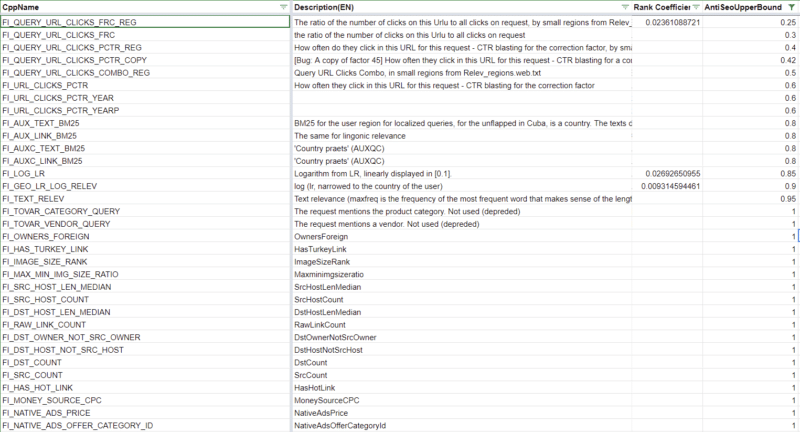Viewport: 800px width, 432px height.
Task: Select cell FI_RAW_LINK_COUNT
Action: 145,324
